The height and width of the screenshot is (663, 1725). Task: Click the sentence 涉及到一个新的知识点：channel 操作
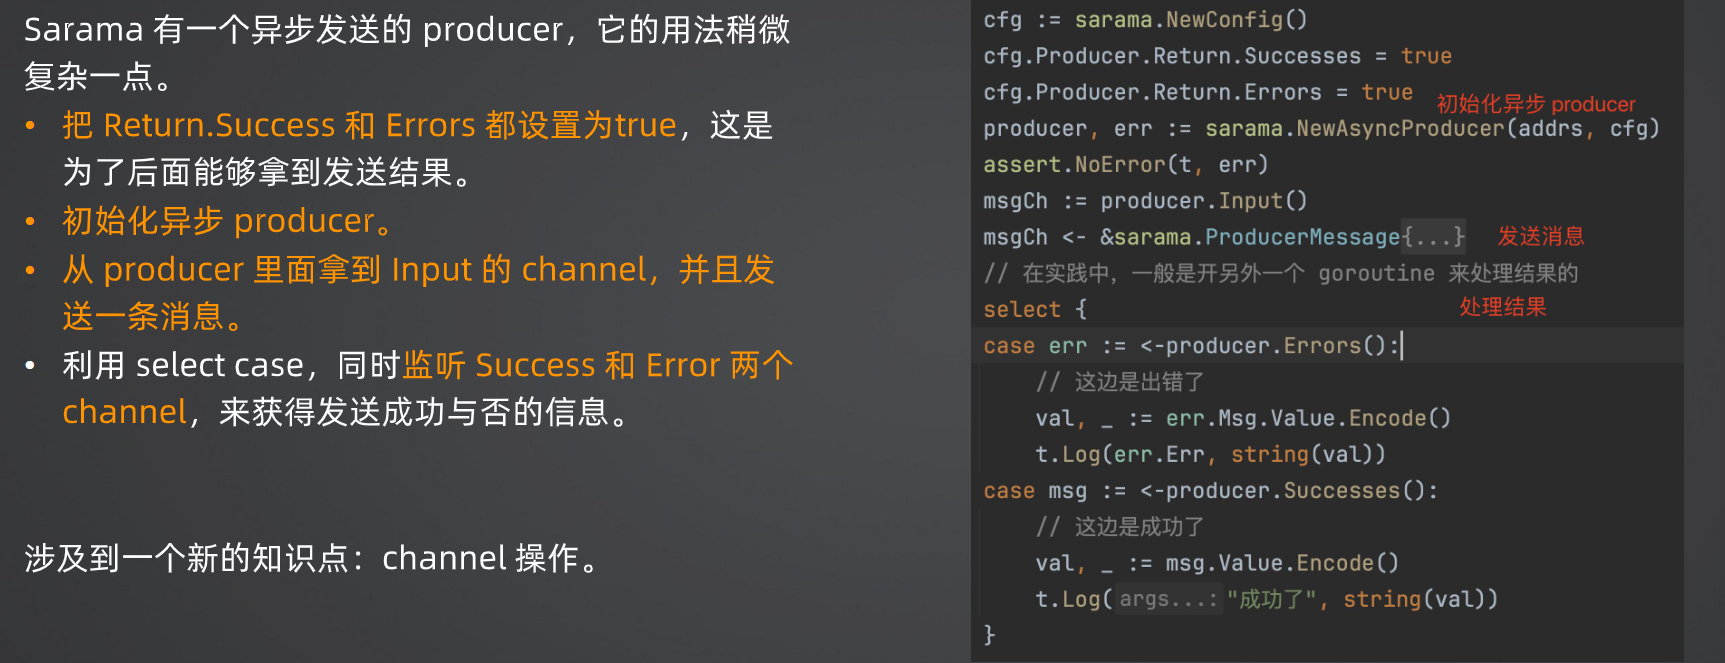point(312,558)
